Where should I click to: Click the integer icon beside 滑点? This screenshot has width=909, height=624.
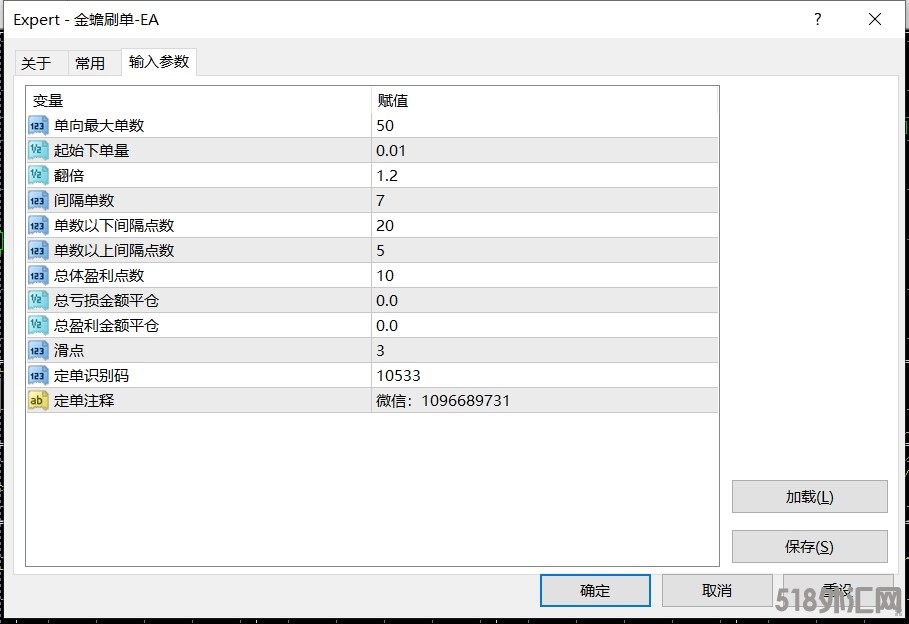click(x=38, y=350)
